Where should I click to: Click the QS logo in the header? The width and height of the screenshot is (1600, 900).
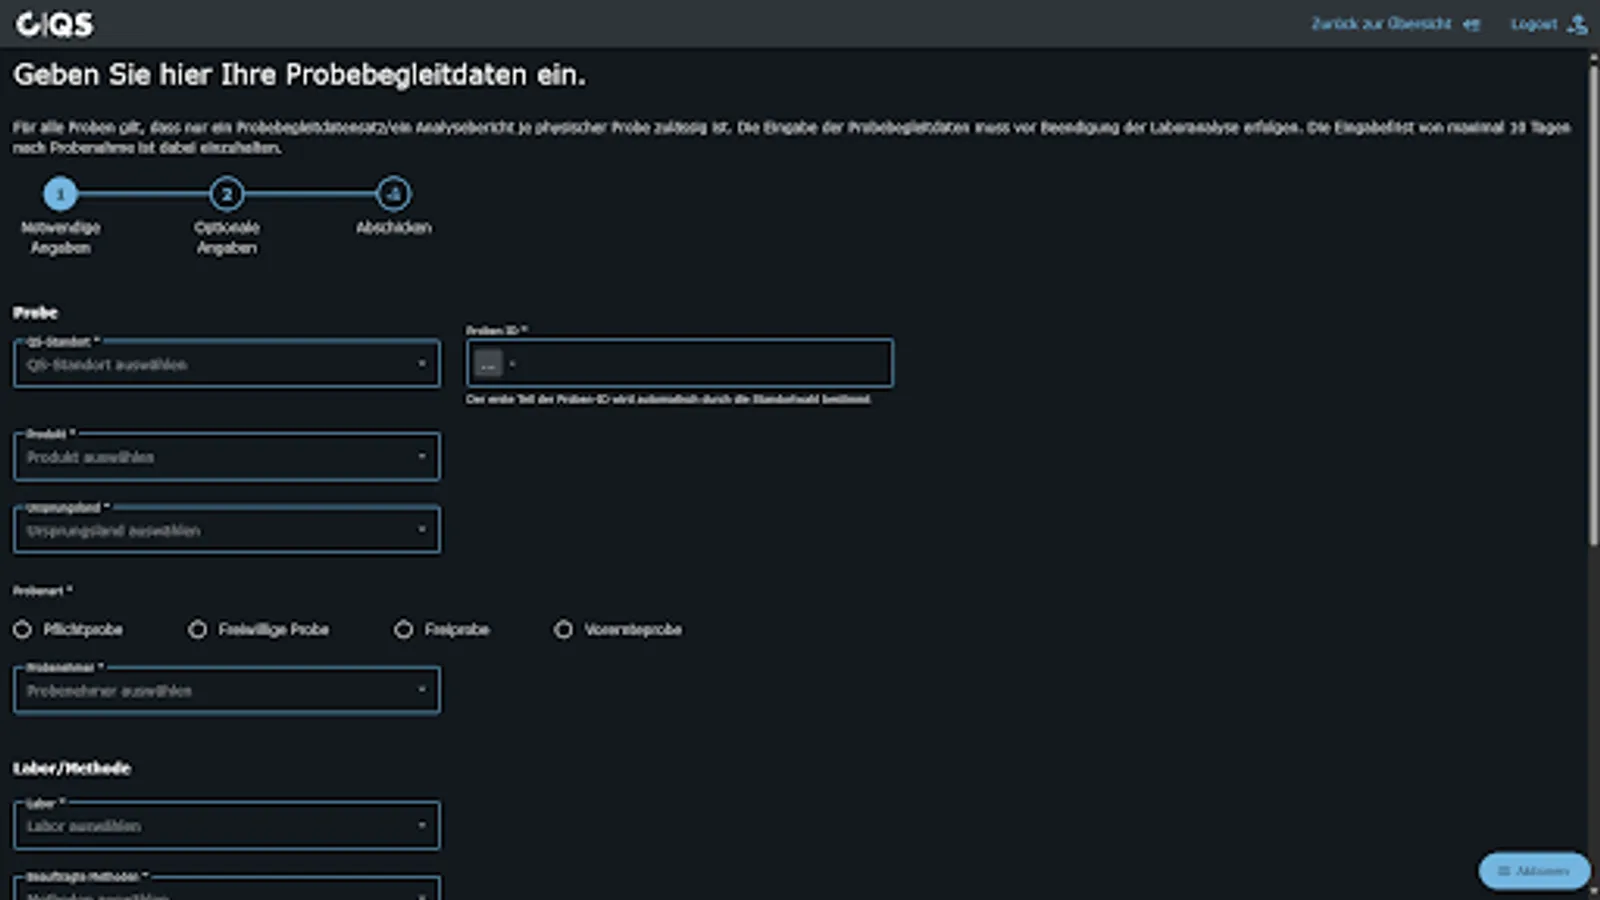[54, 24]
